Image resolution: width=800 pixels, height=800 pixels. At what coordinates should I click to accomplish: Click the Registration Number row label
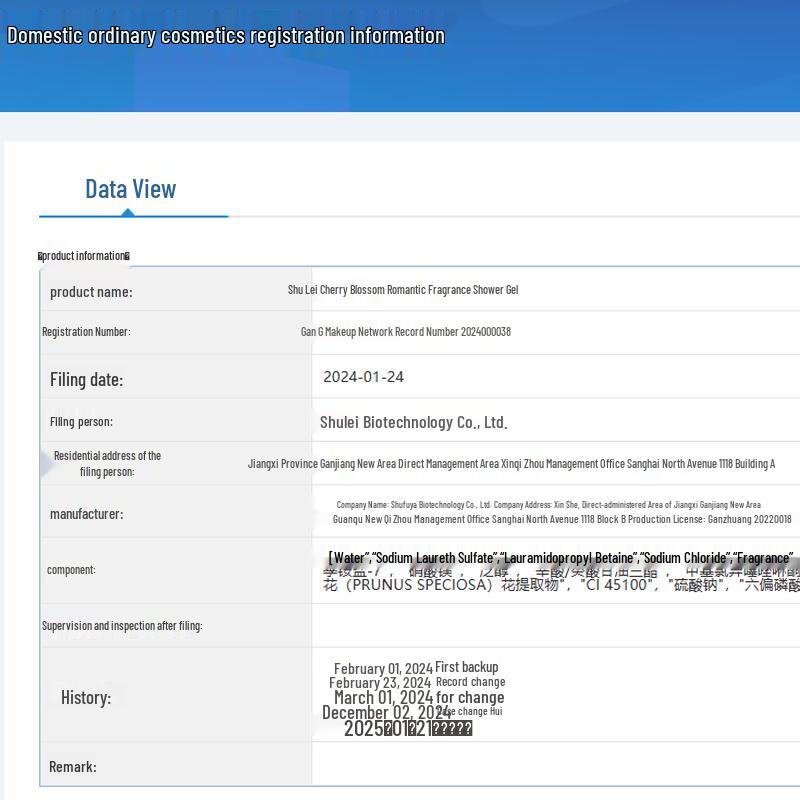tap(86, 332)
